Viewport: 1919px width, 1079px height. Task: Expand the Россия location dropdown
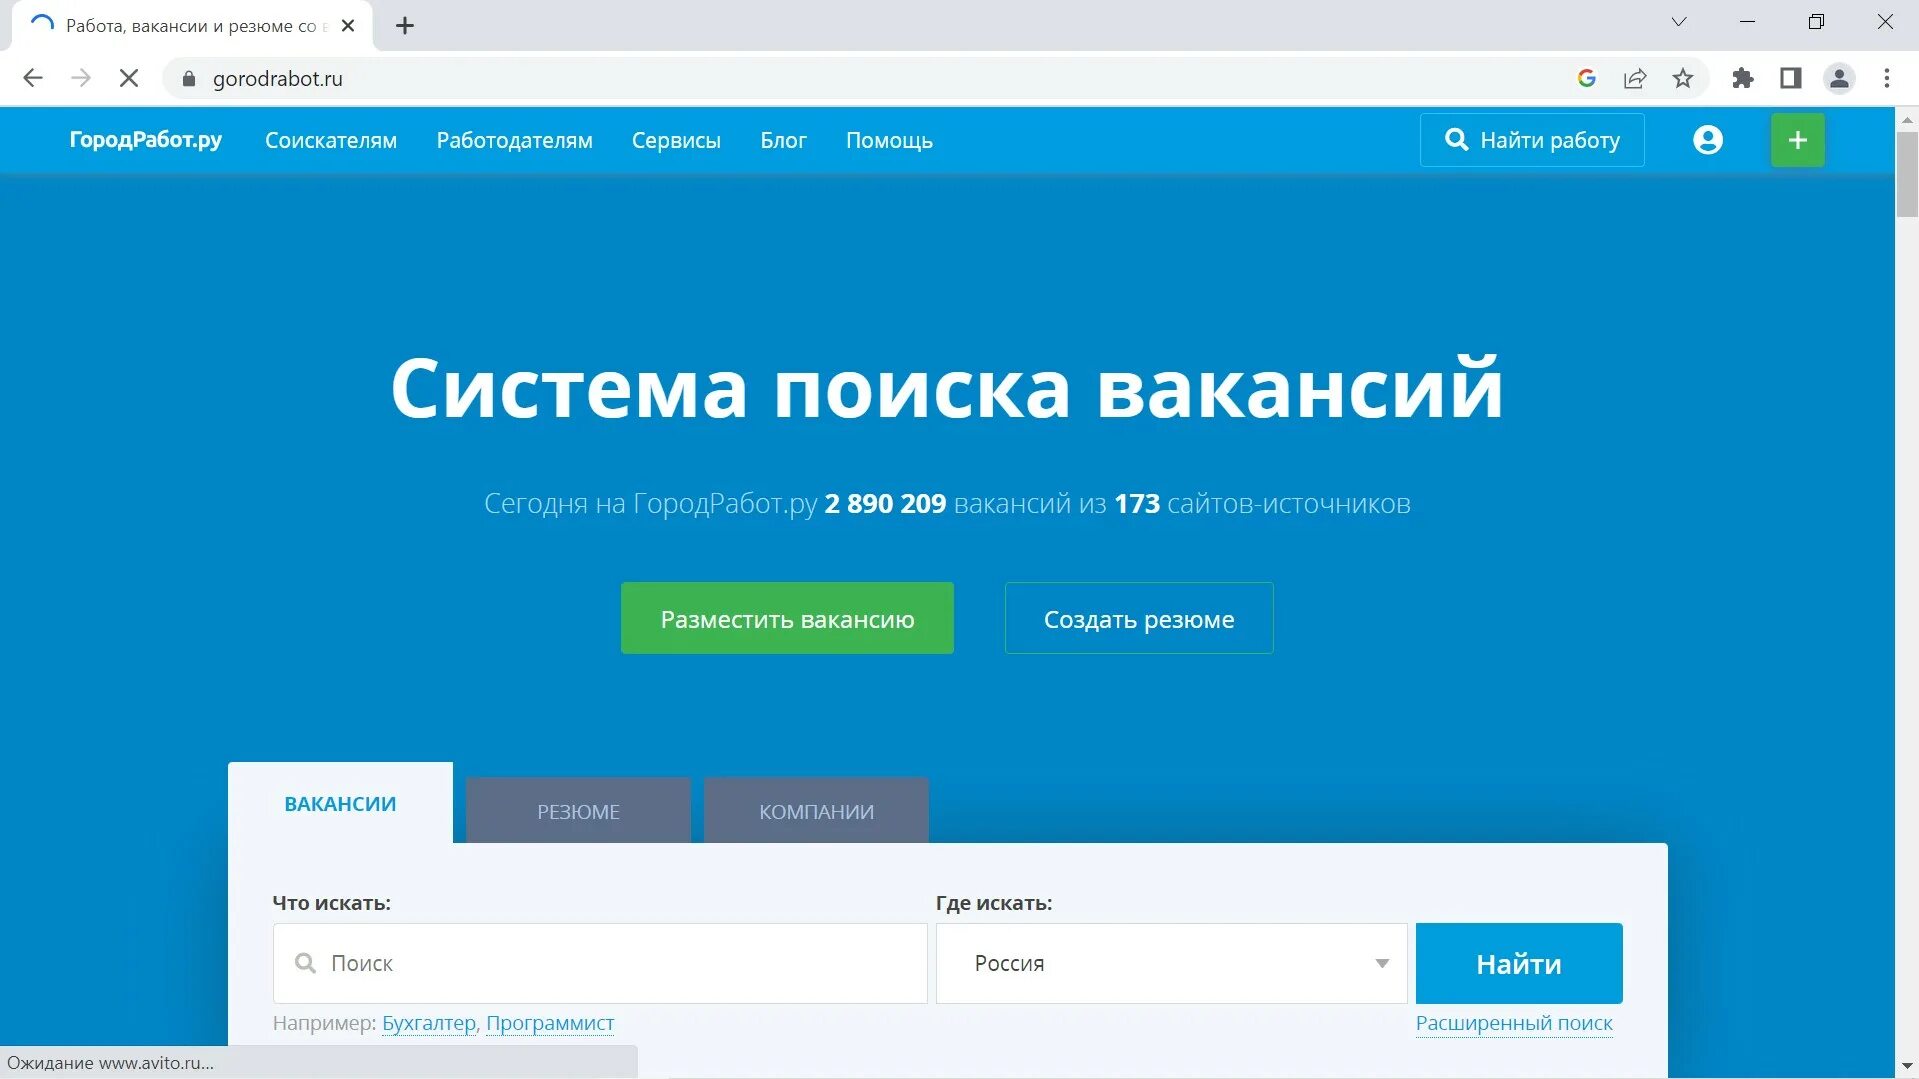[x=1171, y=963]
